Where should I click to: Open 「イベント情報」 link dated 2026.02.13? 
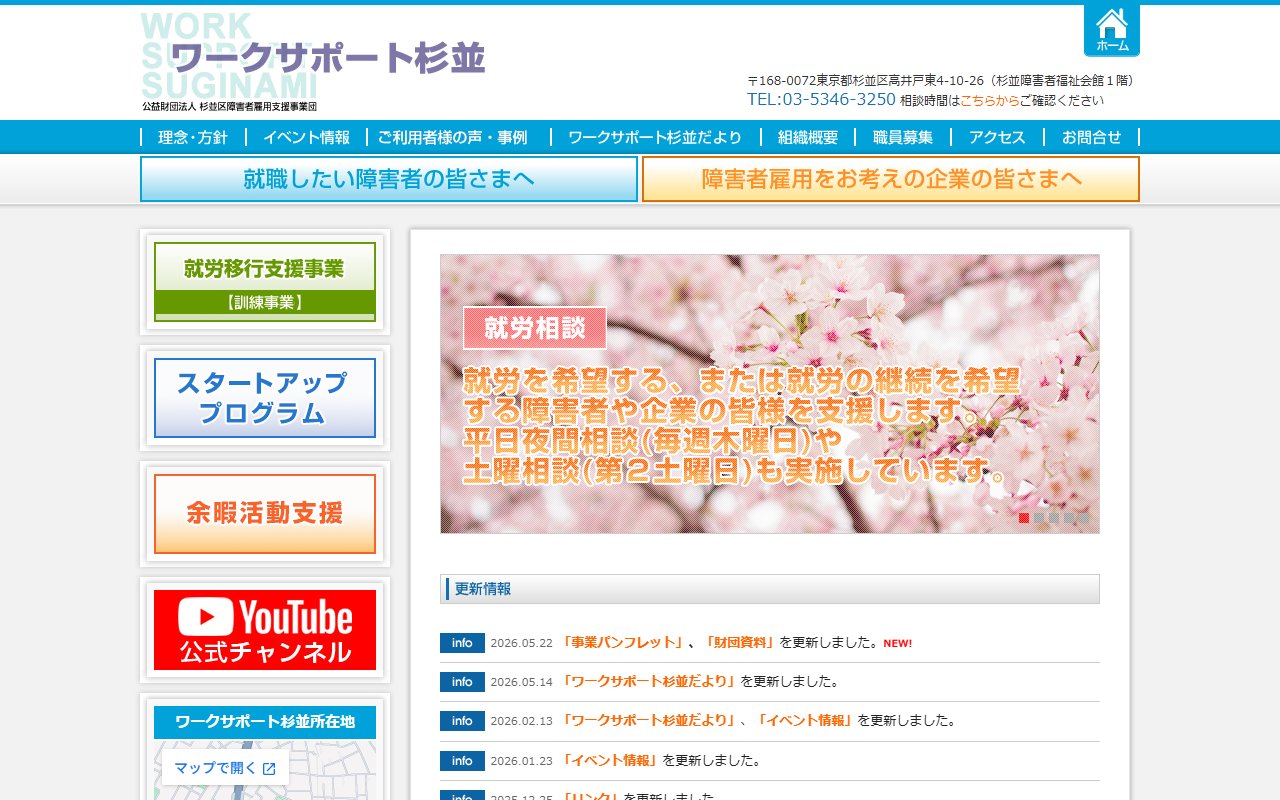[x=805, y=720]
